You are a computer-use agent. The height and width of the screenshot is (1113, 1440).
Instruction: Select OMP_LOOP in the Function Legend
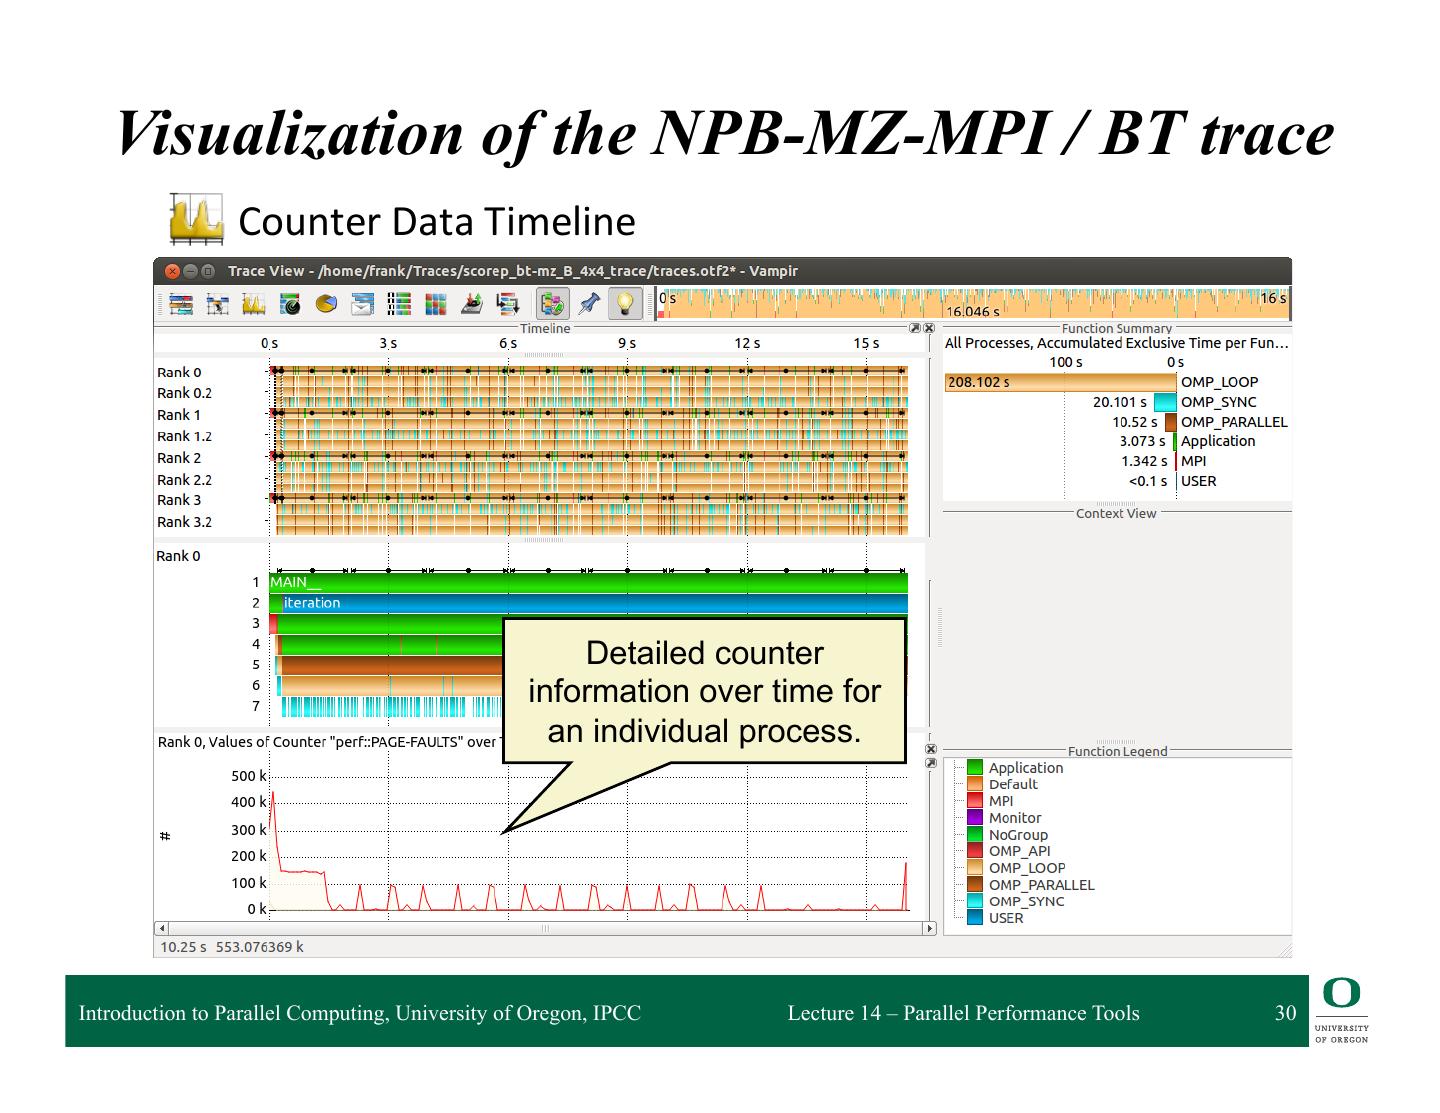(x=1027, y=868)
